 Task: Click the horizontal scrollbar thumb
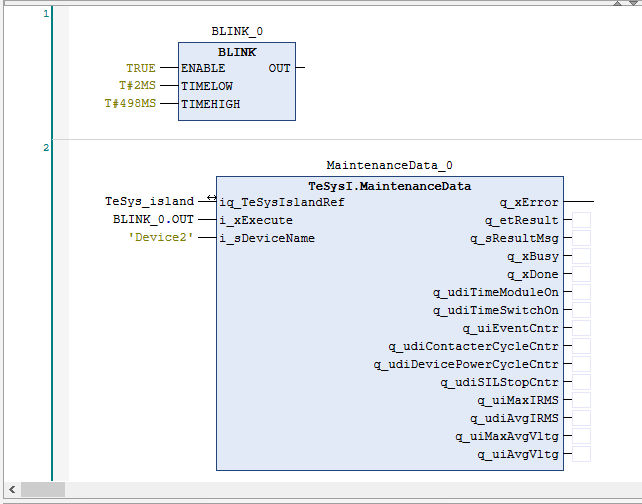(x=43, y=490)
